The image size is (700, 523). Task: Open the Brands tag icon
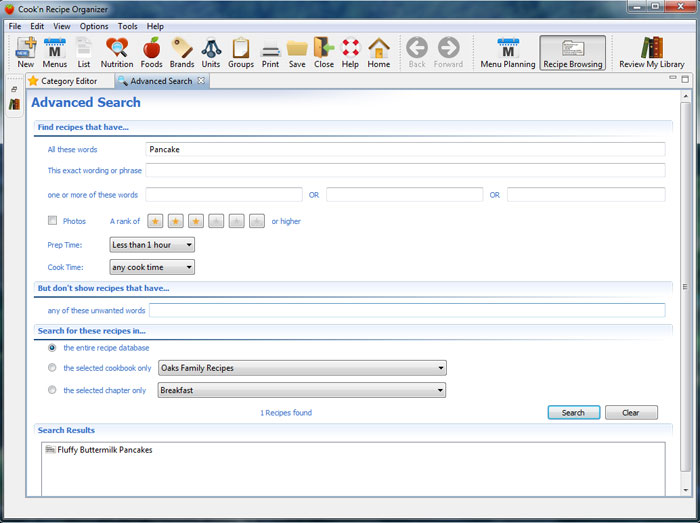point(182,53)
